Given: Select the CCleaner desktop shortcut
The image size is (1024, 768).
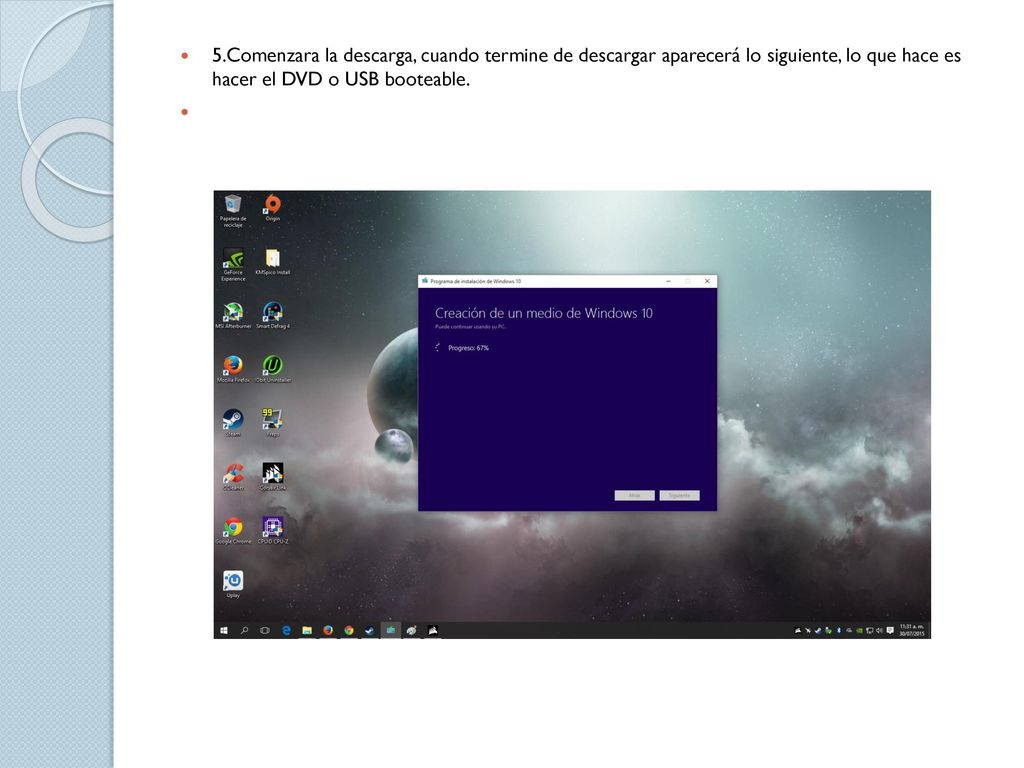Looking at the screenshot, I should 232,477.
